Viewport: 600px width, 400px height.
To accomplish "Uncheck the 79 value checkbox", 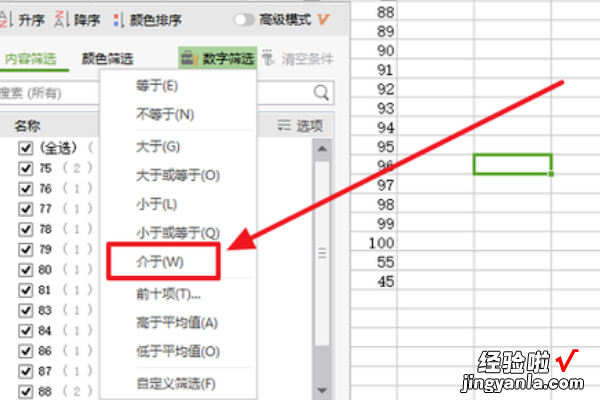I will tap(26, 249).
